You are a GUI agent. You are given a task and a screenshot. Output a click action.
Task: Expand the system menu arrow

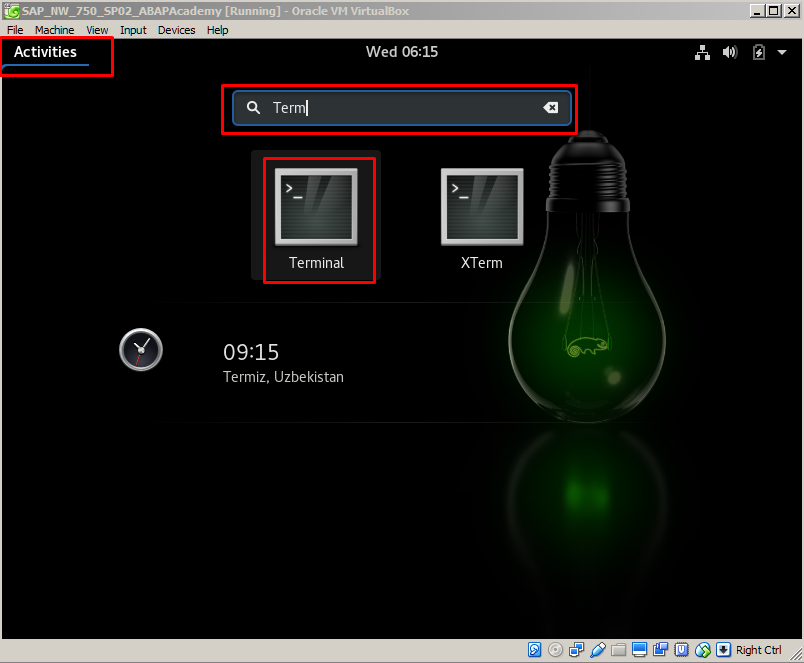point(782,52)
